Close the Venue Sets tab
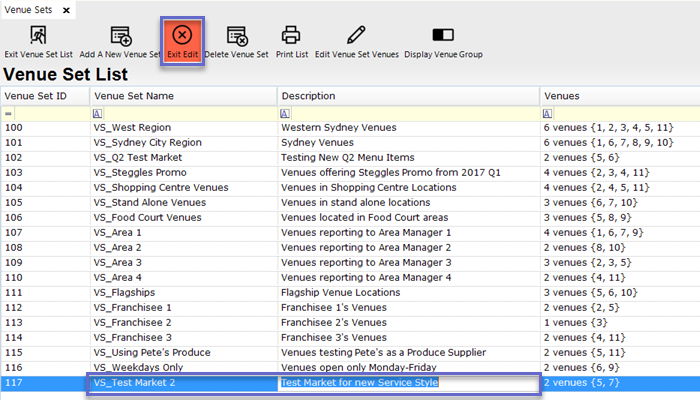Image resolution: width=700 pixels, height=400 pixels. coord(67,9)
